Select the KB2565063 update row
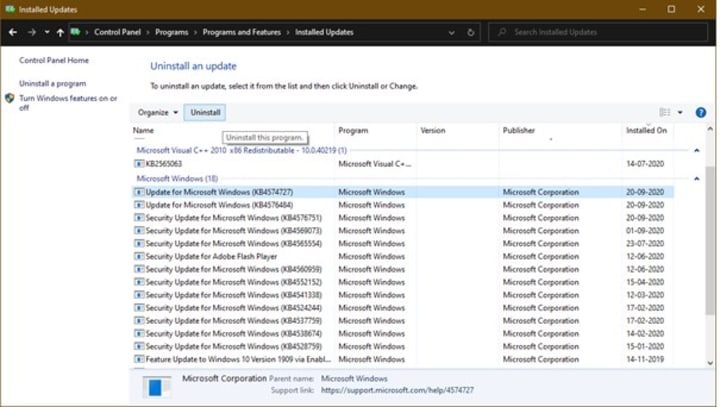This screenshot has height=407, width=720. click(403, 164)
